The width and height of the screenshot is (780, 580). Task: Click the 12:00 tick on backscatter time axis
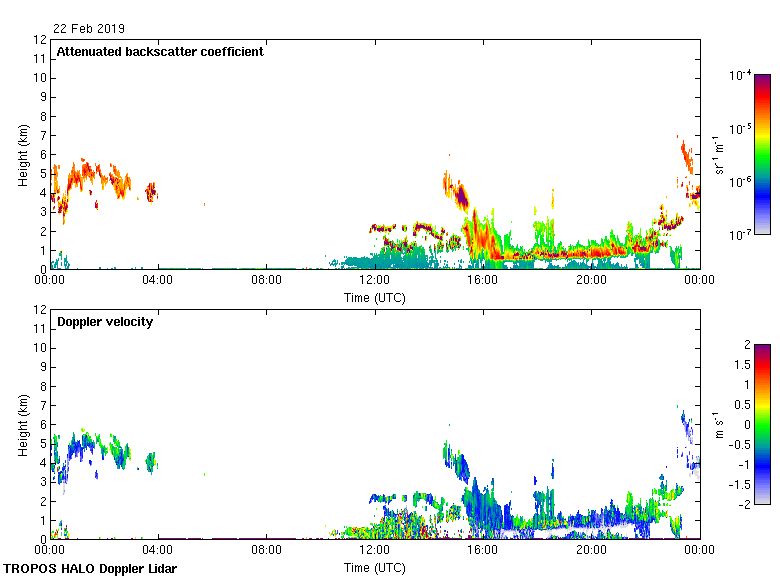(x=374, y=281)
